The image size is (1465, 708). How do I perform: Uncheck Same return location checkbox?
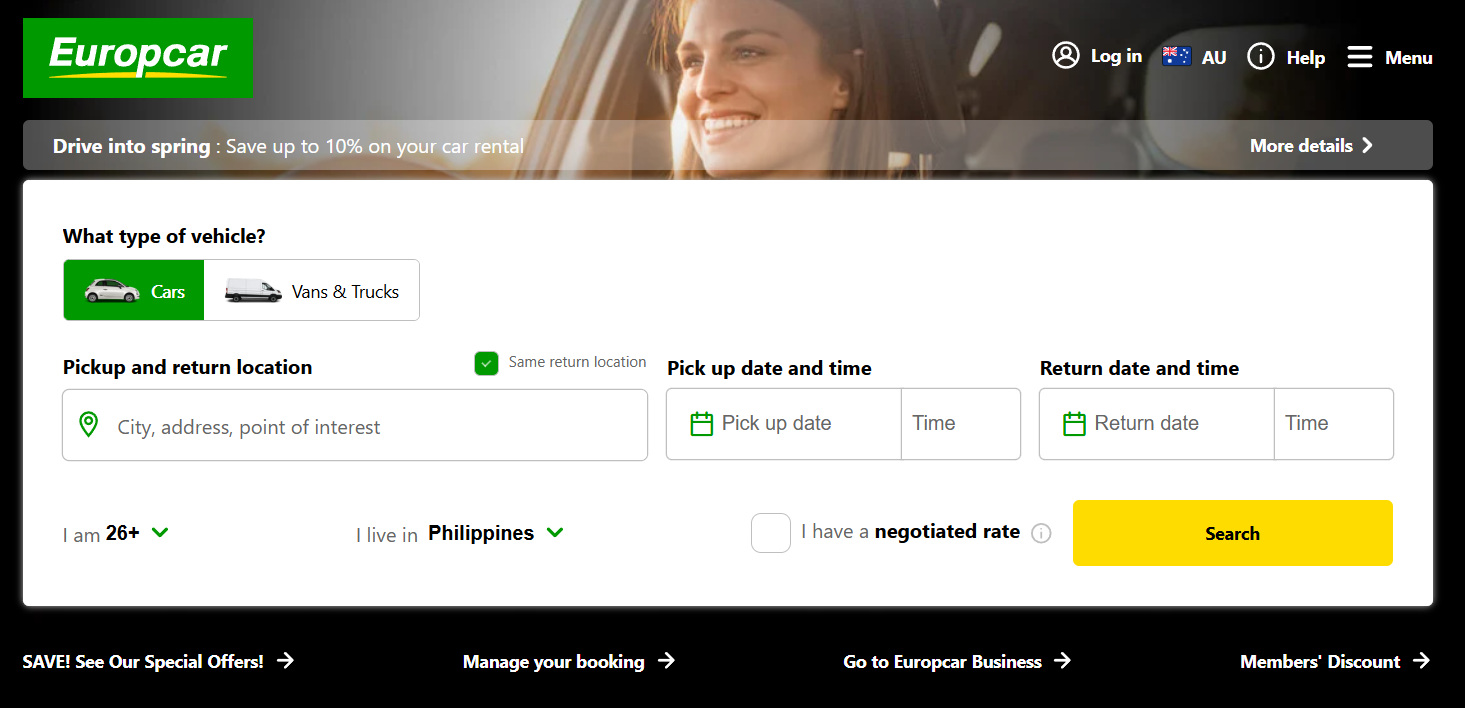(486, 363)
